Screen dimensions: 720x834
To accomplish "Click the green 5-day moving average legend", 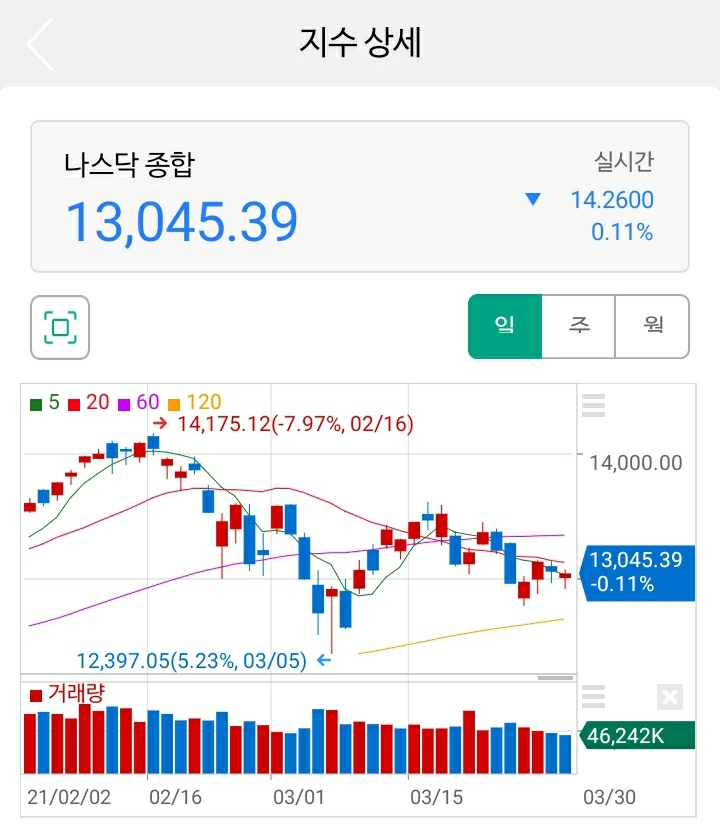I will [45, 403].
